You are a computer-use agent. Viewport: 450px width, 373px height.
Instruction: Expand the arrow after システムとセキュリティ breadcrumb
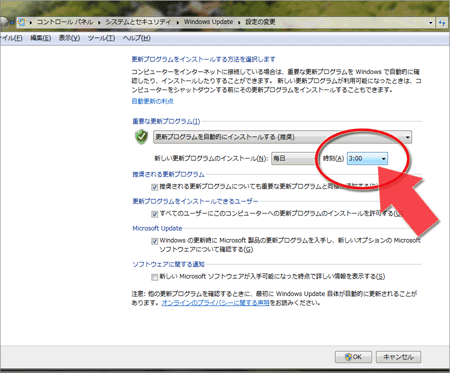178,22
